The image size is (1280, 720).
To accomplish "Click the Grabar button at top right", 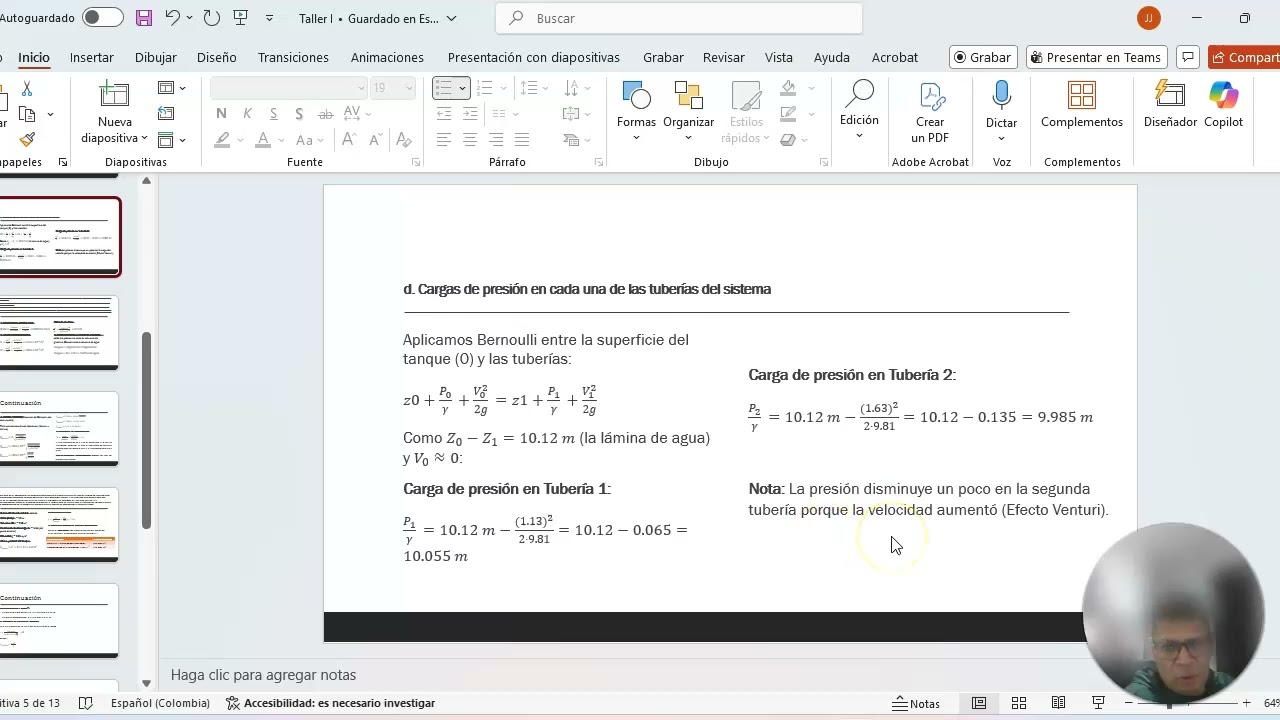I will tap(983, 57).
